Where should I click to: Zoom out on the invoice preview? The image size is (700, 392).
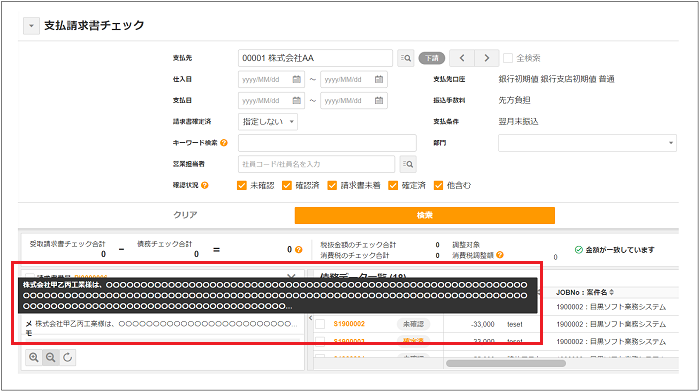(50, 357)
